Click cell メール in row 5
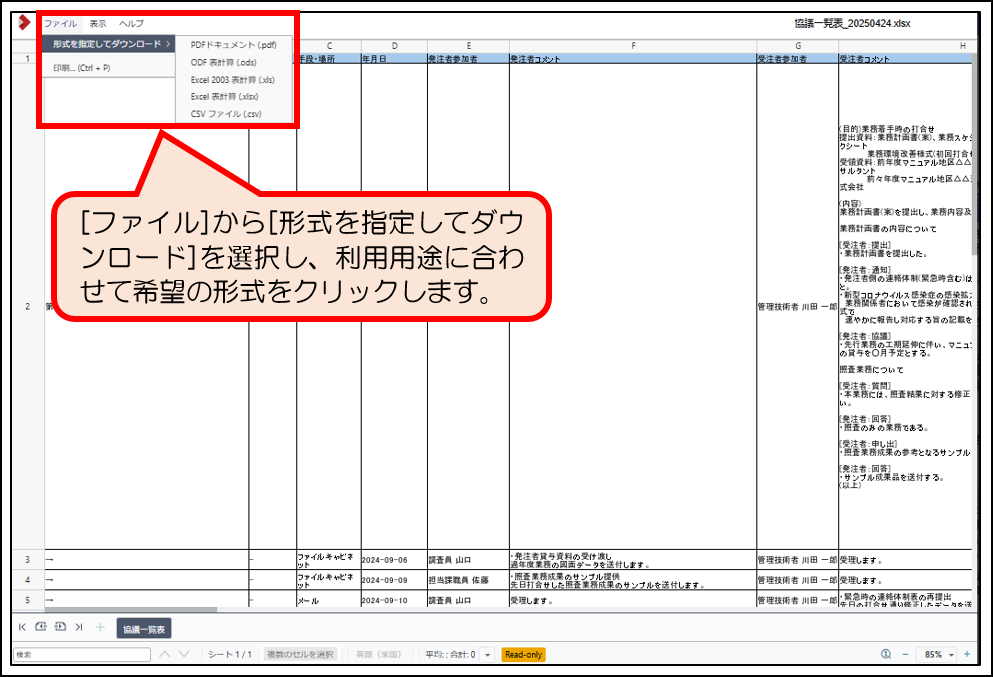The image size is (993, 677). point(329,600)
